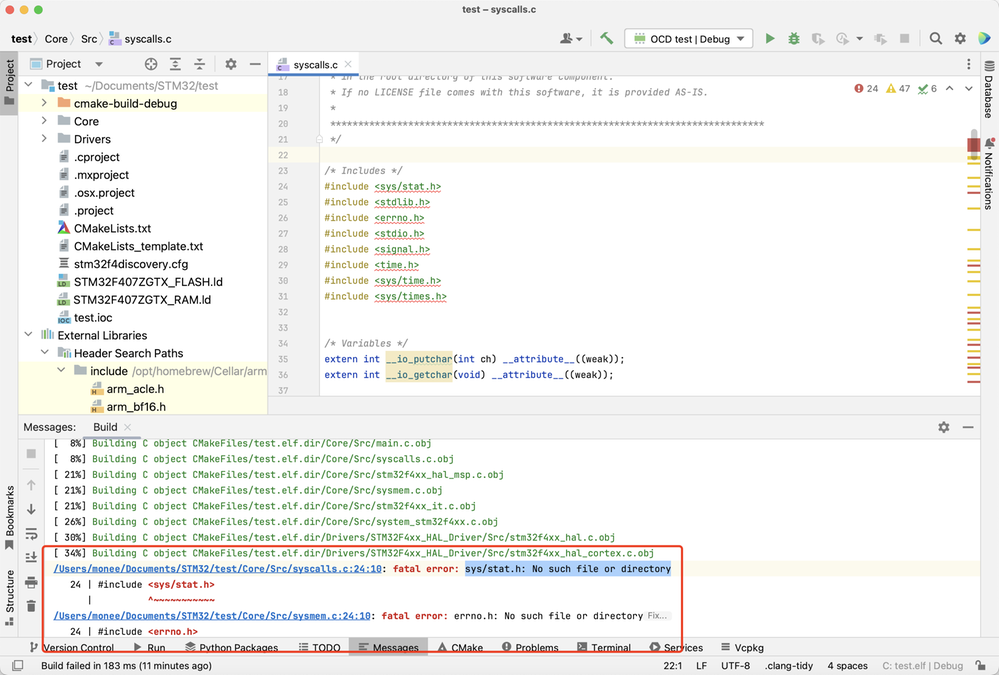Toggle soft-wrap in the Messages output
The width and height of the screenshot is (999, 675).
point(32,533)
